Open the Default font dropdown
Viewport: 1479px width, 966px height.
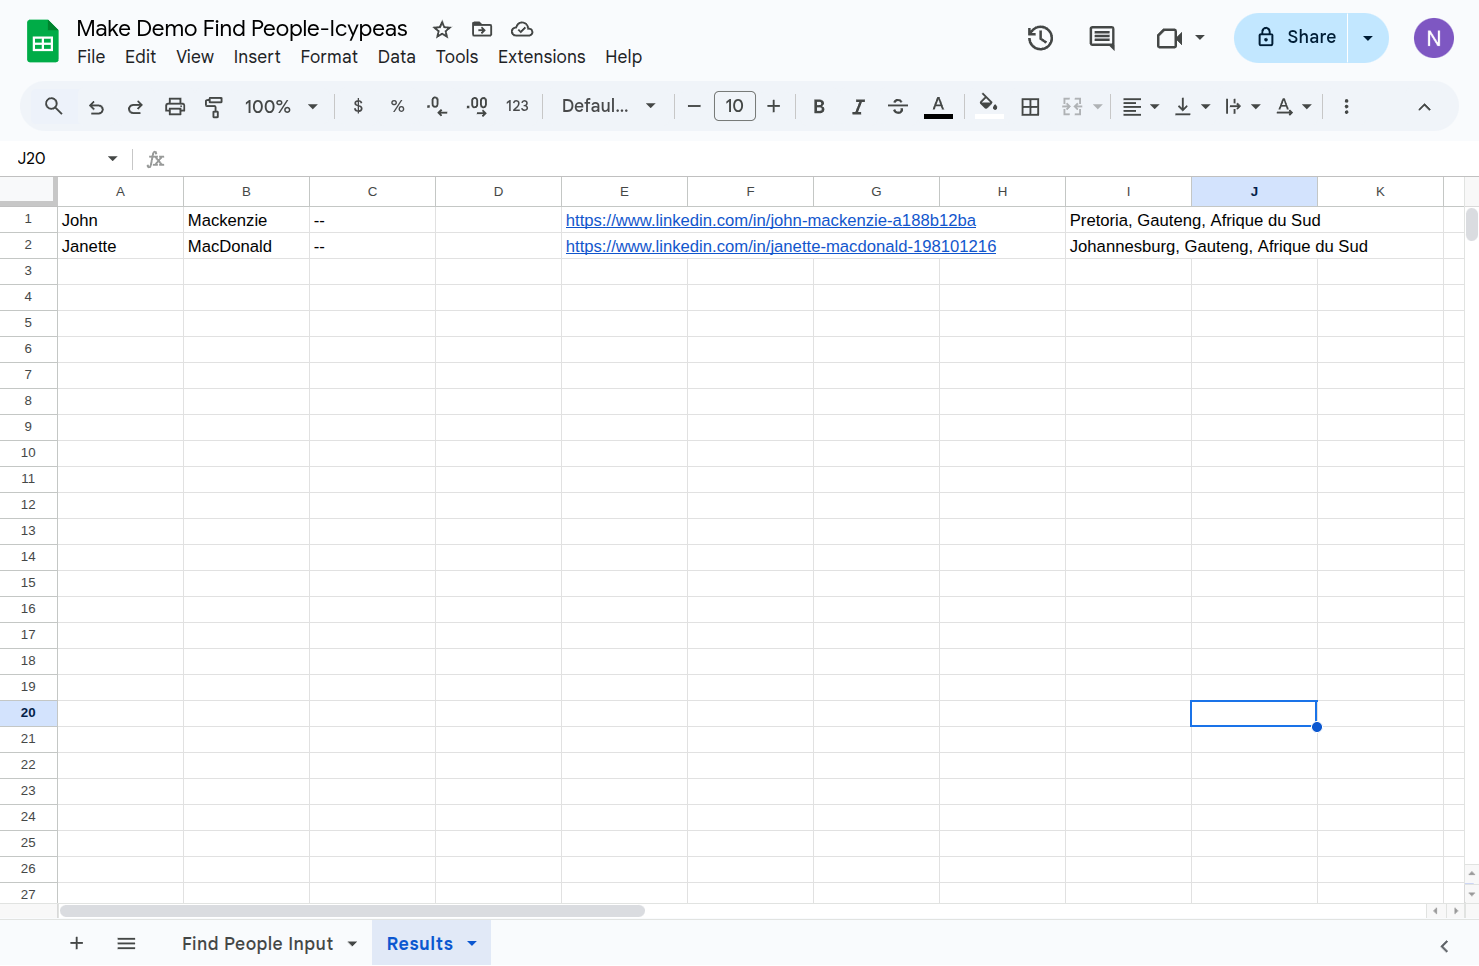[x=608, y=106]
